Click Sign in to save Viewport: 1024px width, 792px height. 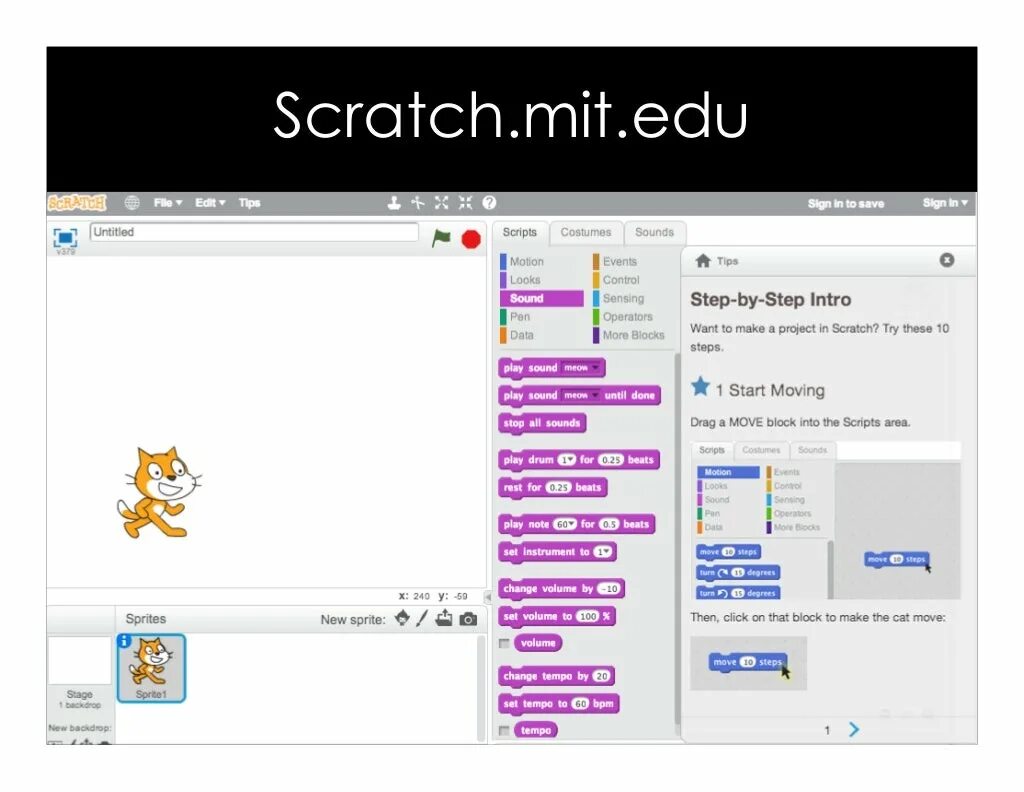[846, 204]
